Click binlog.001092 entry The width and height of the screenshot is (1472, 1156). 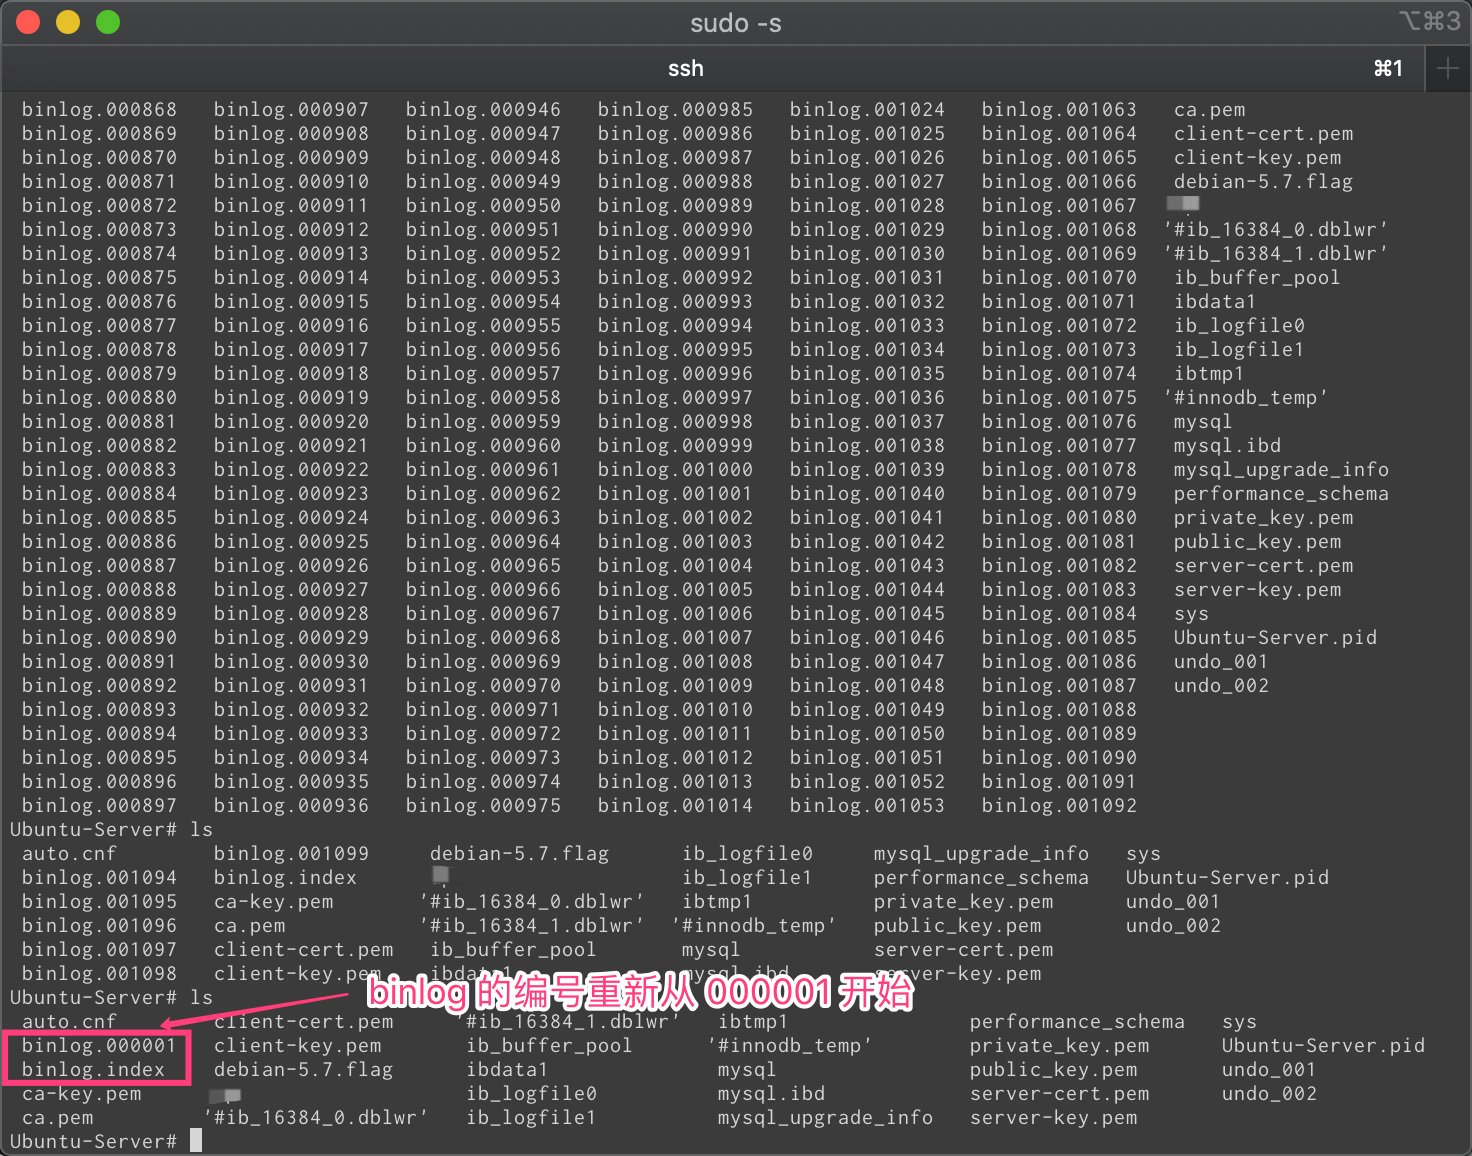click(x=1059, y=805)
